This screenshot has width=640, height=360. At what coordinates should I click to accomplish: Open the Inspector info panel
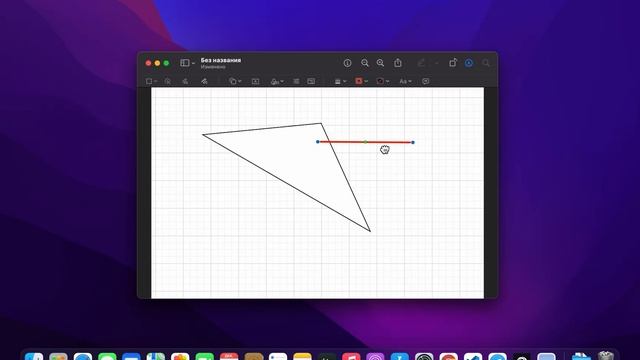[x=347, y=63]
